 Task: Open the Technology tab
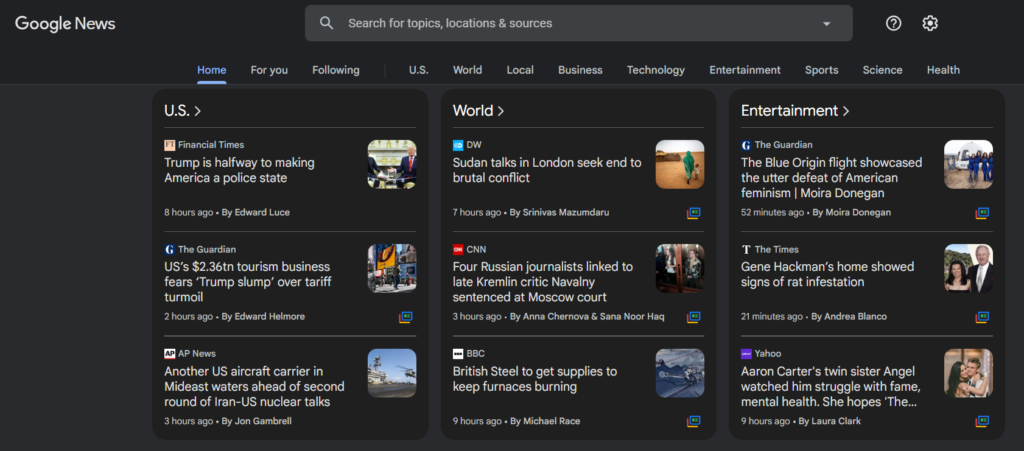[x=656, y=70]
